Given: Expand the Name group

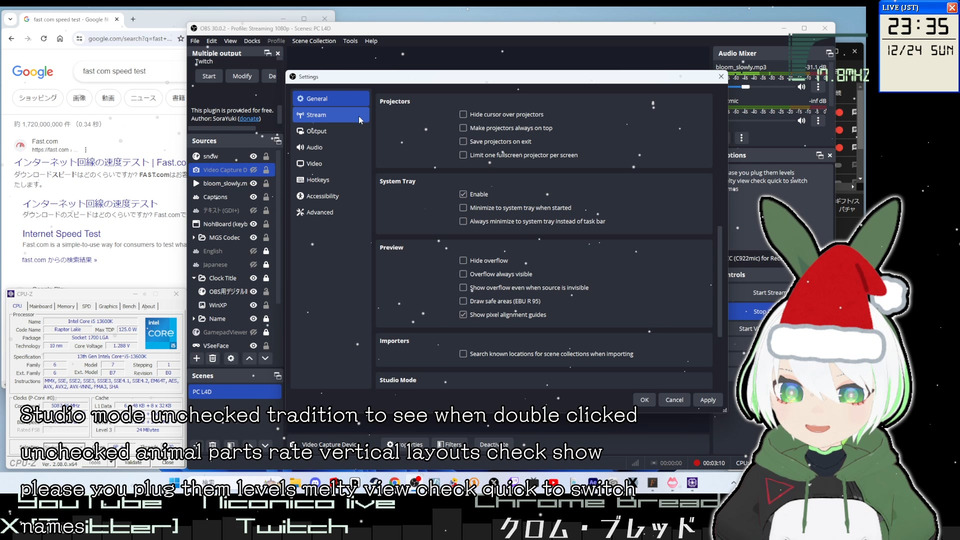Looking at the screenshot, I should 194,319.
